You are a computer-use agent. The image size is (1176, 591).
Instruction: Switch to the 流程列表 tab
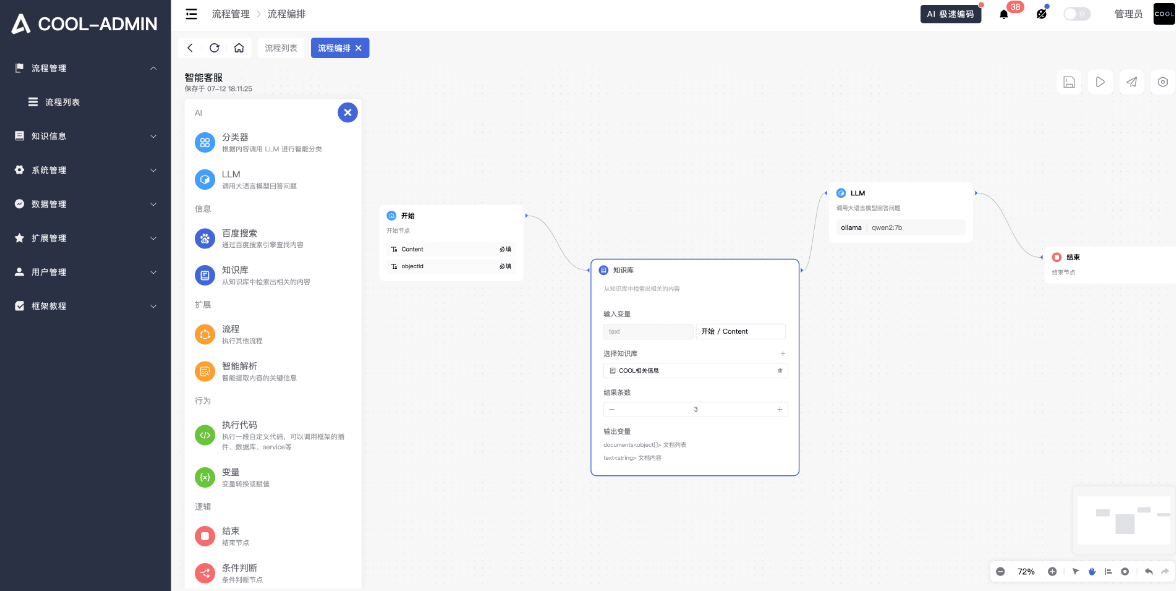pyautogui.click(x=280, y=48)
